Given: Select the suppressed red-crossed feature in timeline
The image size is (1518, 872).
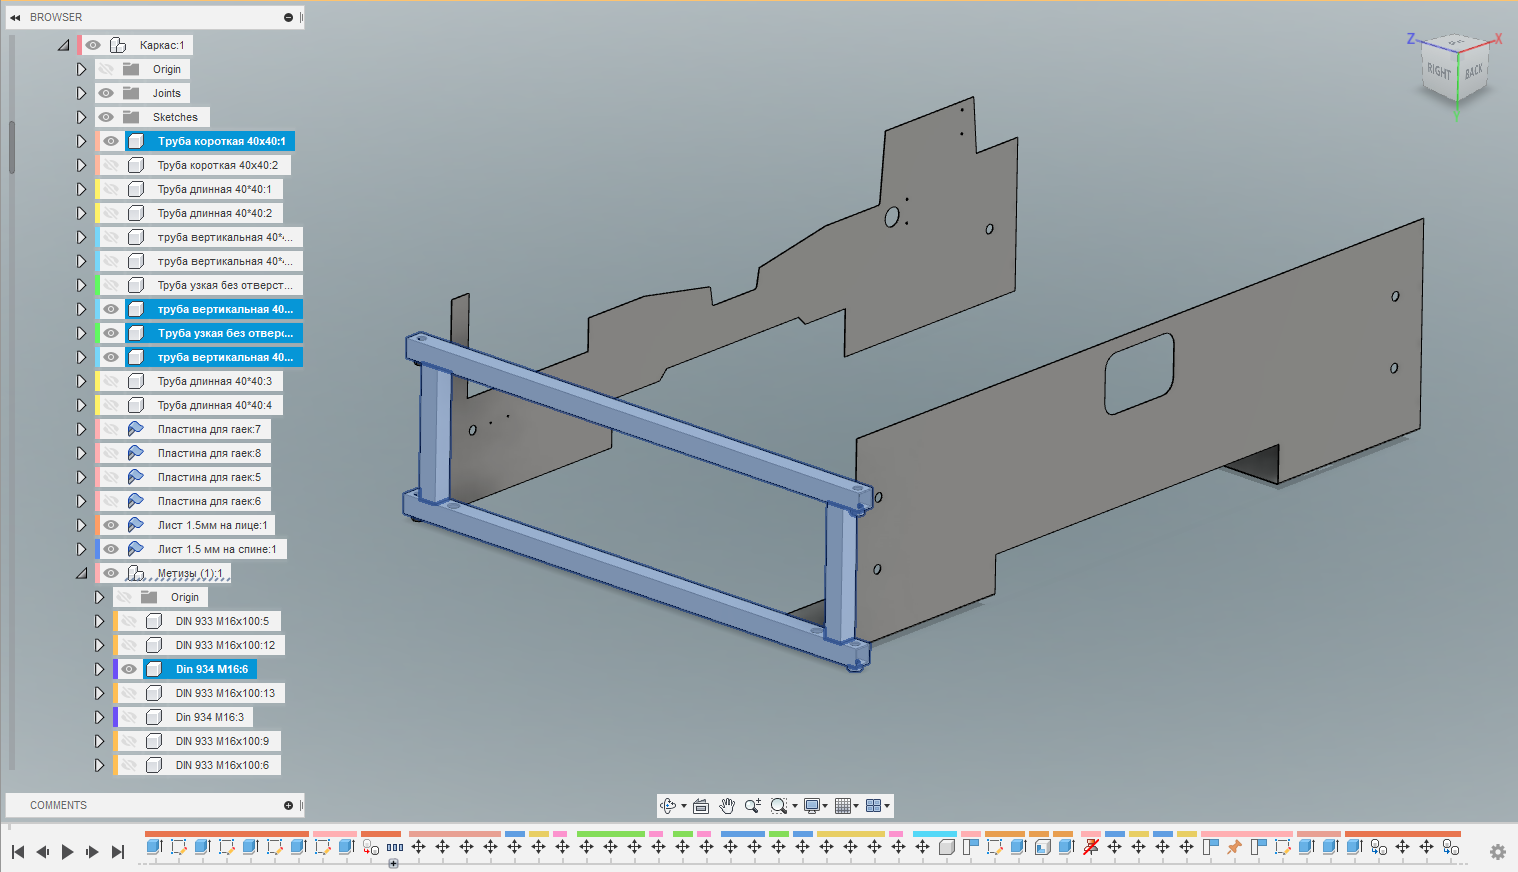Looking at the screenshot, I should [1091, 847].
